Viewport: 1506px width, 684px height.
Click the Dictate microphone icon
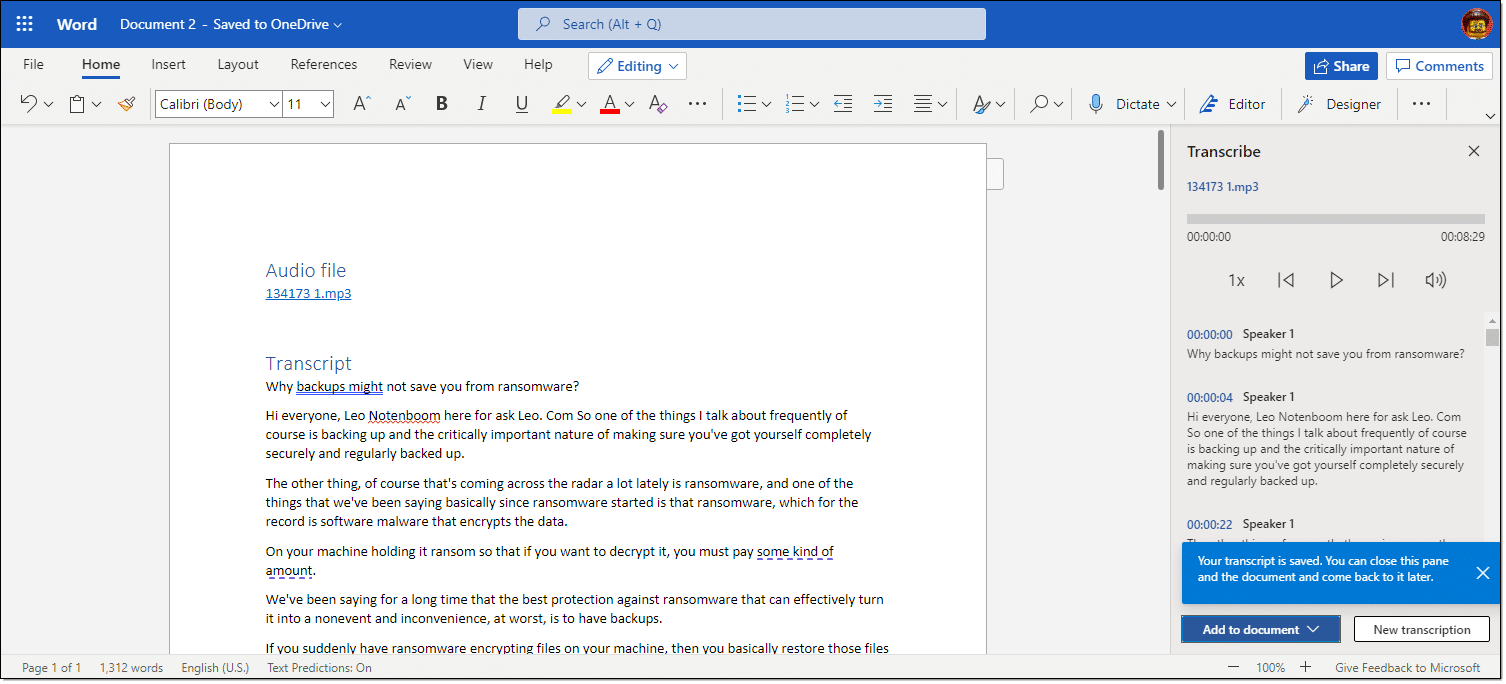(1096, 104)
